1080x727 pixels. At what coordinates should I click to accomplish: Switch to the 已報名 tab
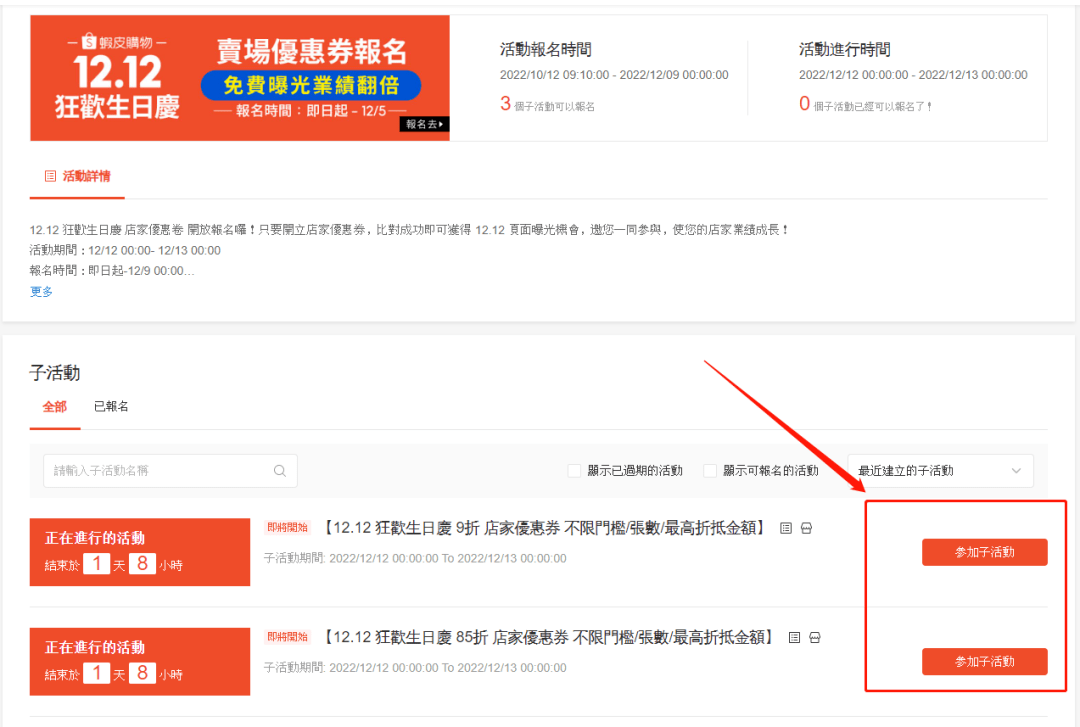point(111,407)
